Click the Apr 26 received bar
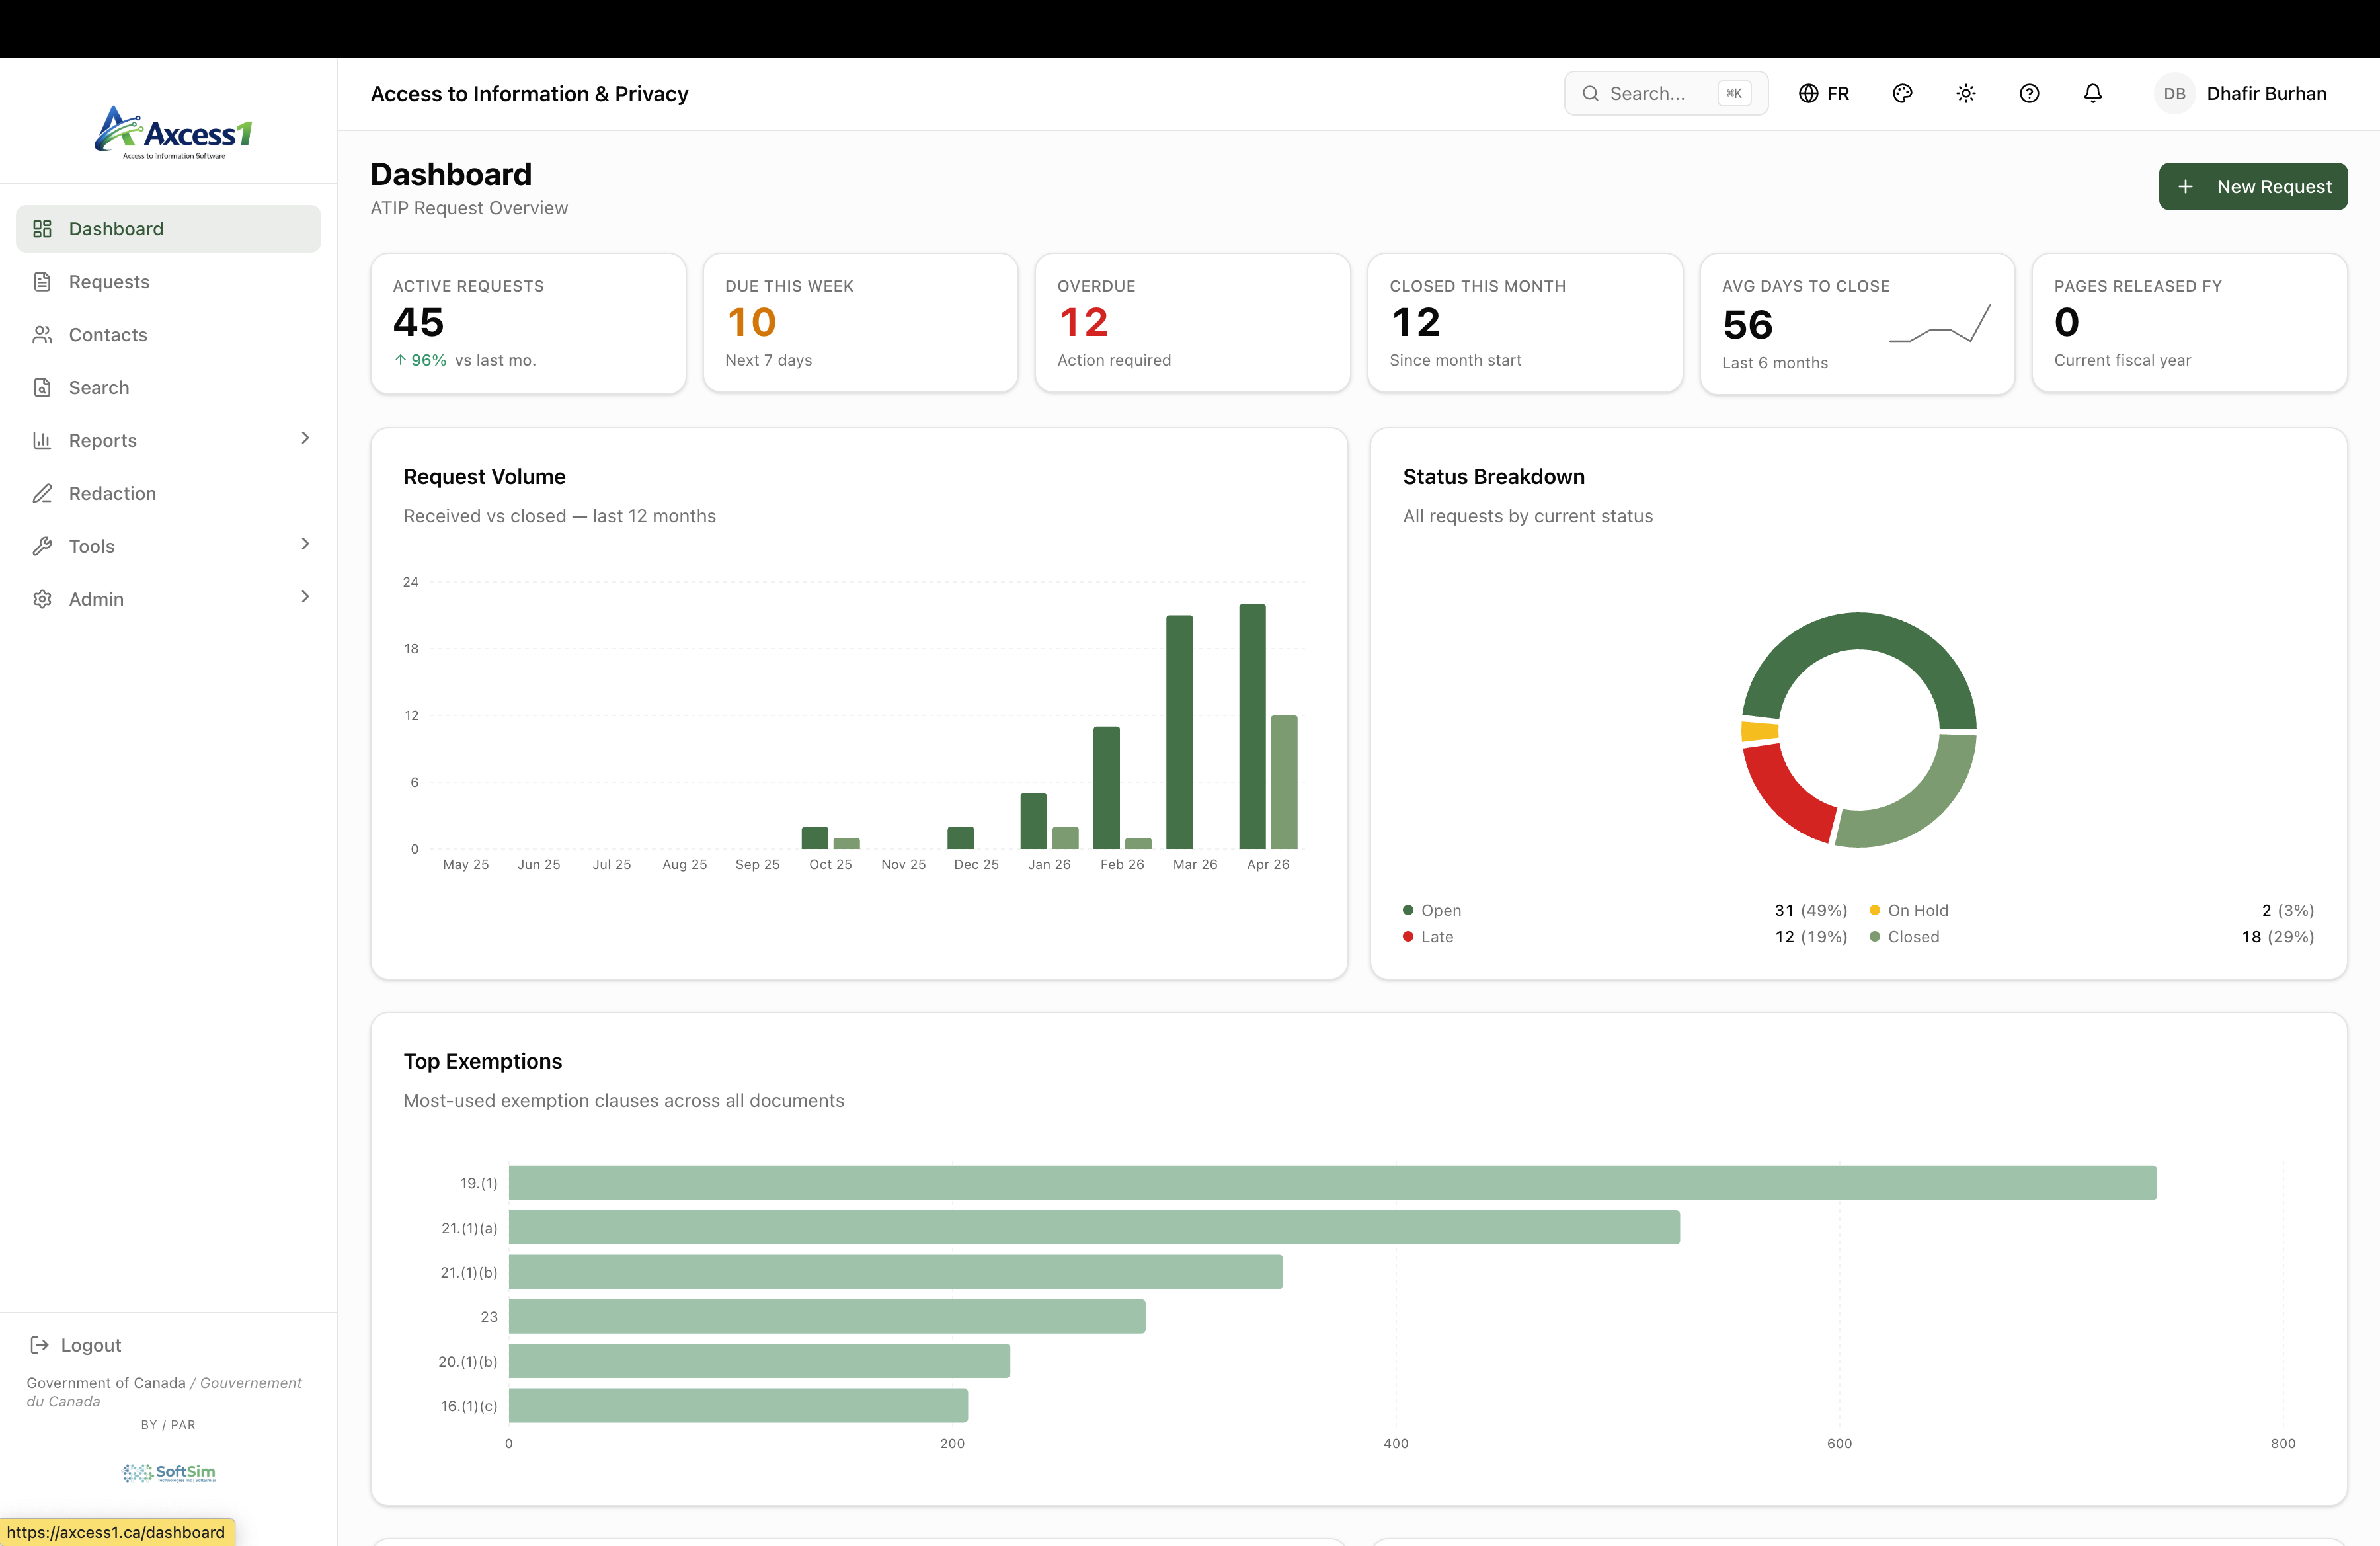Screen dimensions: 2380x1546 click(x=1252, y=727)
